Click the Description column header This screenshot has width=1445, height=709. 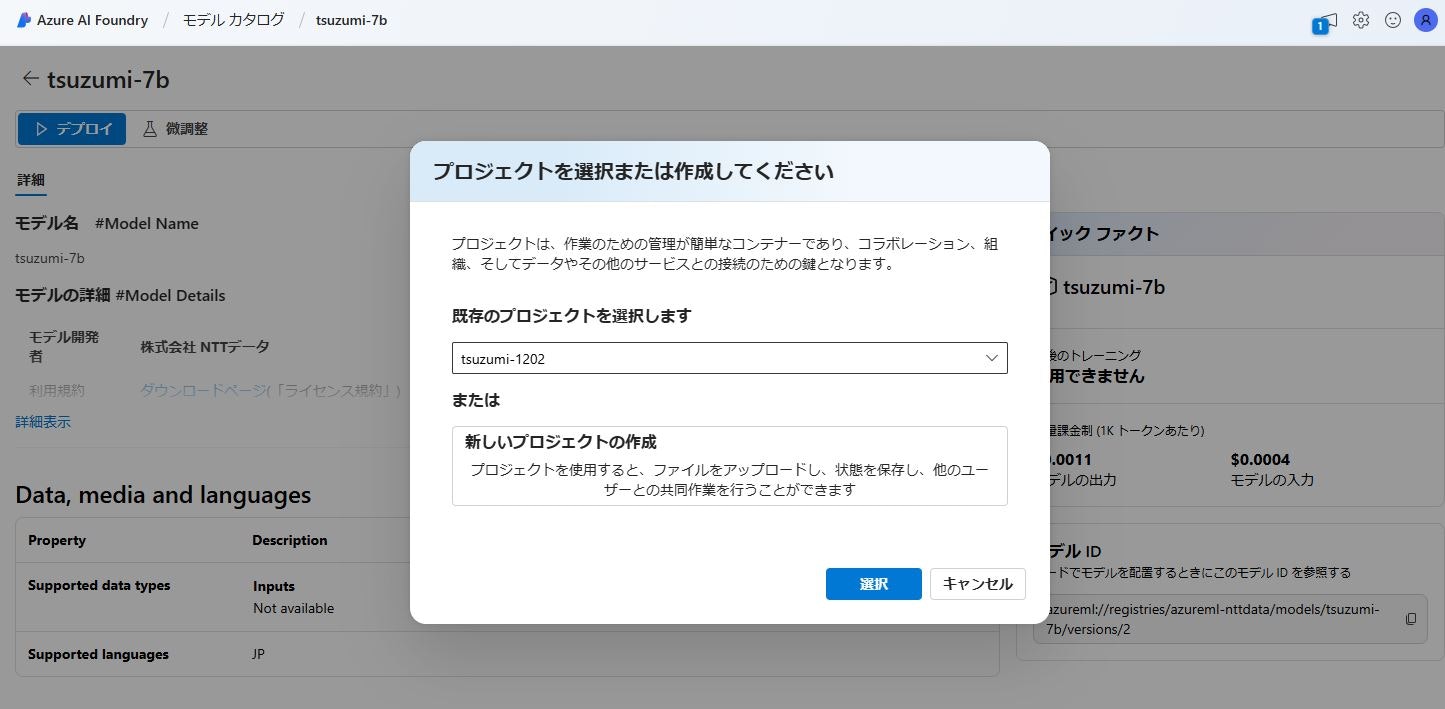290,540
